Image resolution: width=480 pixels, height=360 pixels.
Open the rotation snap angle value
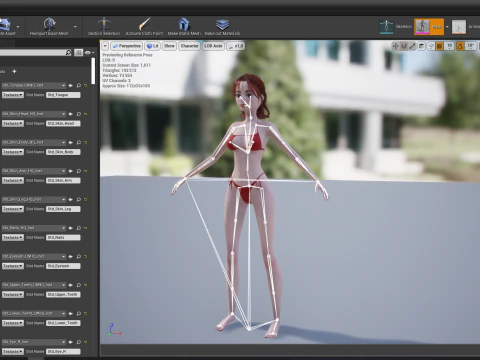coord(470,46)
